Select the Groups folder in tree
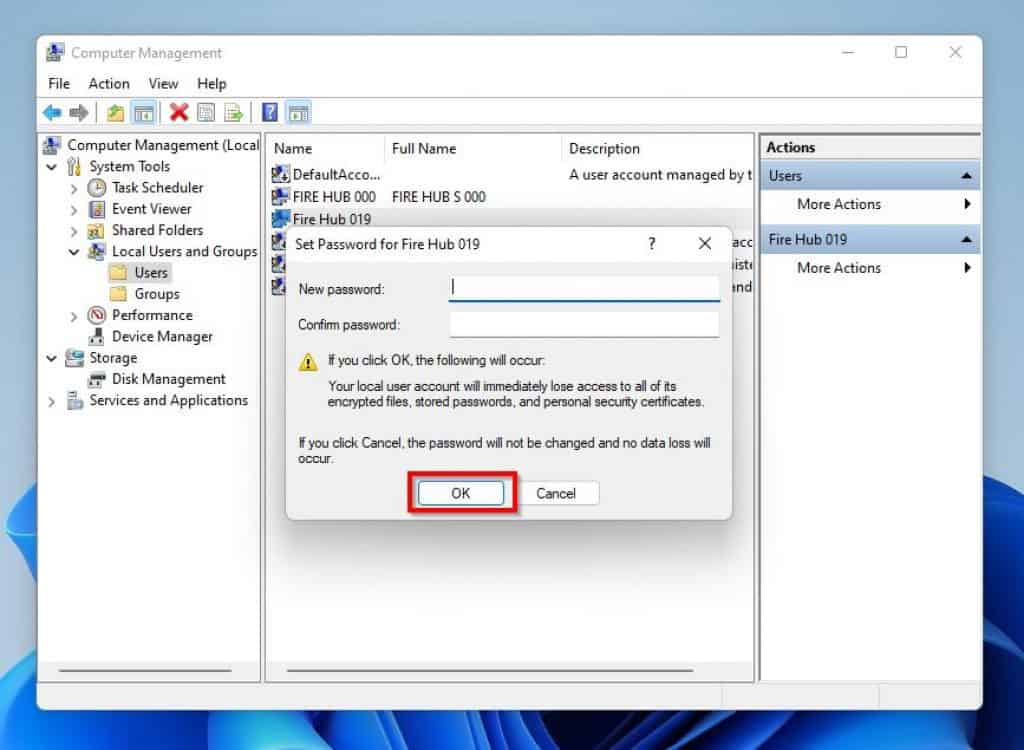 (x=157, y=294)
